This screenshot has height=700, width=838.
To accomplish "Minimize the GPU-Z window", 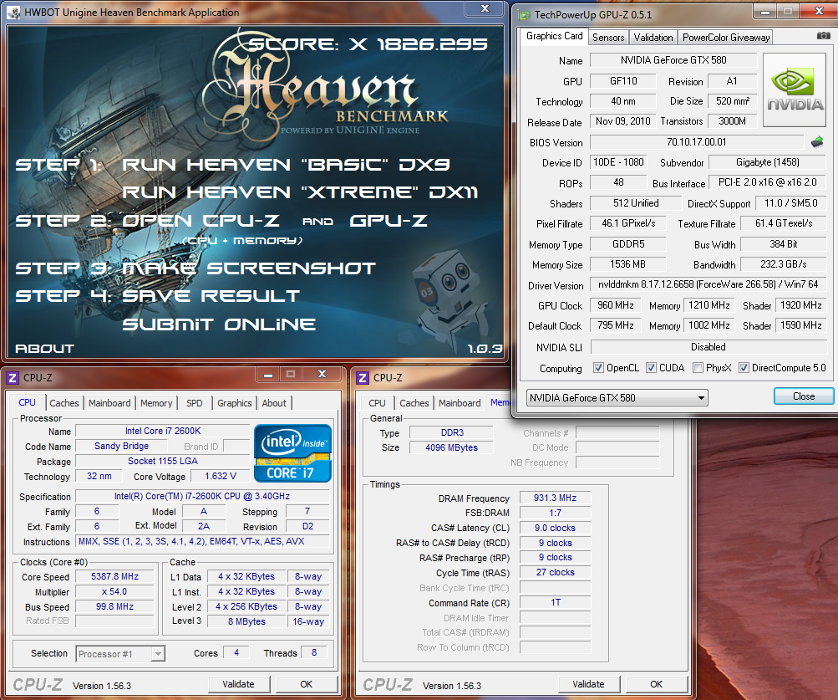I will coord(765,11).
